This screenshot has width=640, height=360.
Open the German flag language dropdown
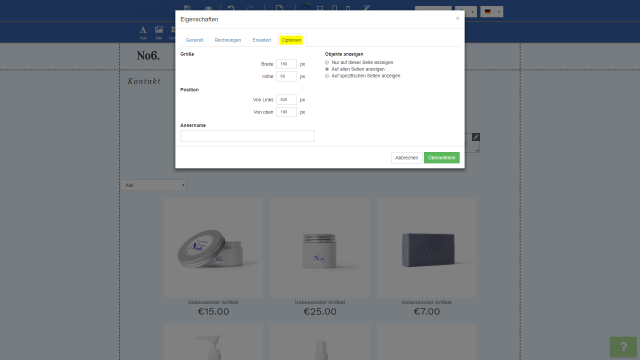(491, 11)
